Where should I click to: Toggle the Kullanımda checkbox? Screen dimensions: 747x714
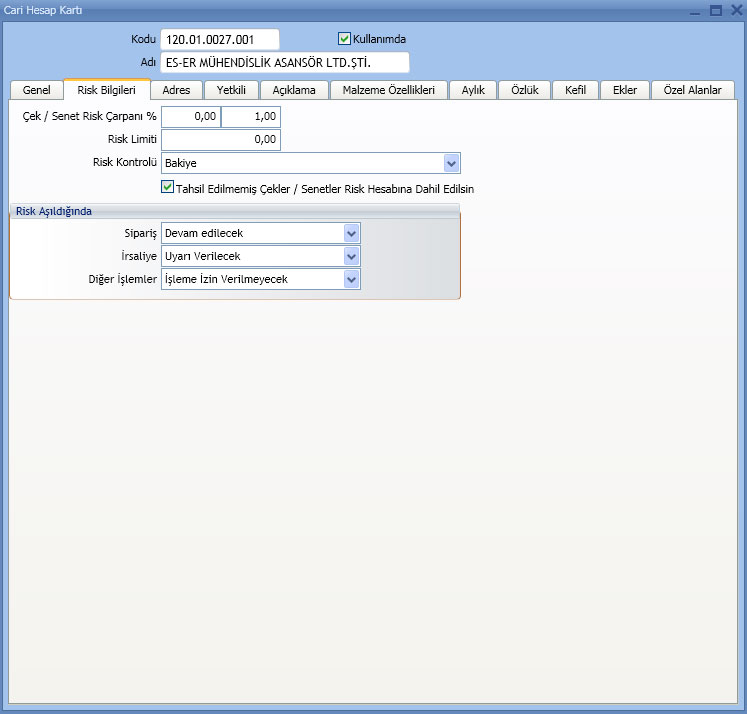tap(345, 39)
